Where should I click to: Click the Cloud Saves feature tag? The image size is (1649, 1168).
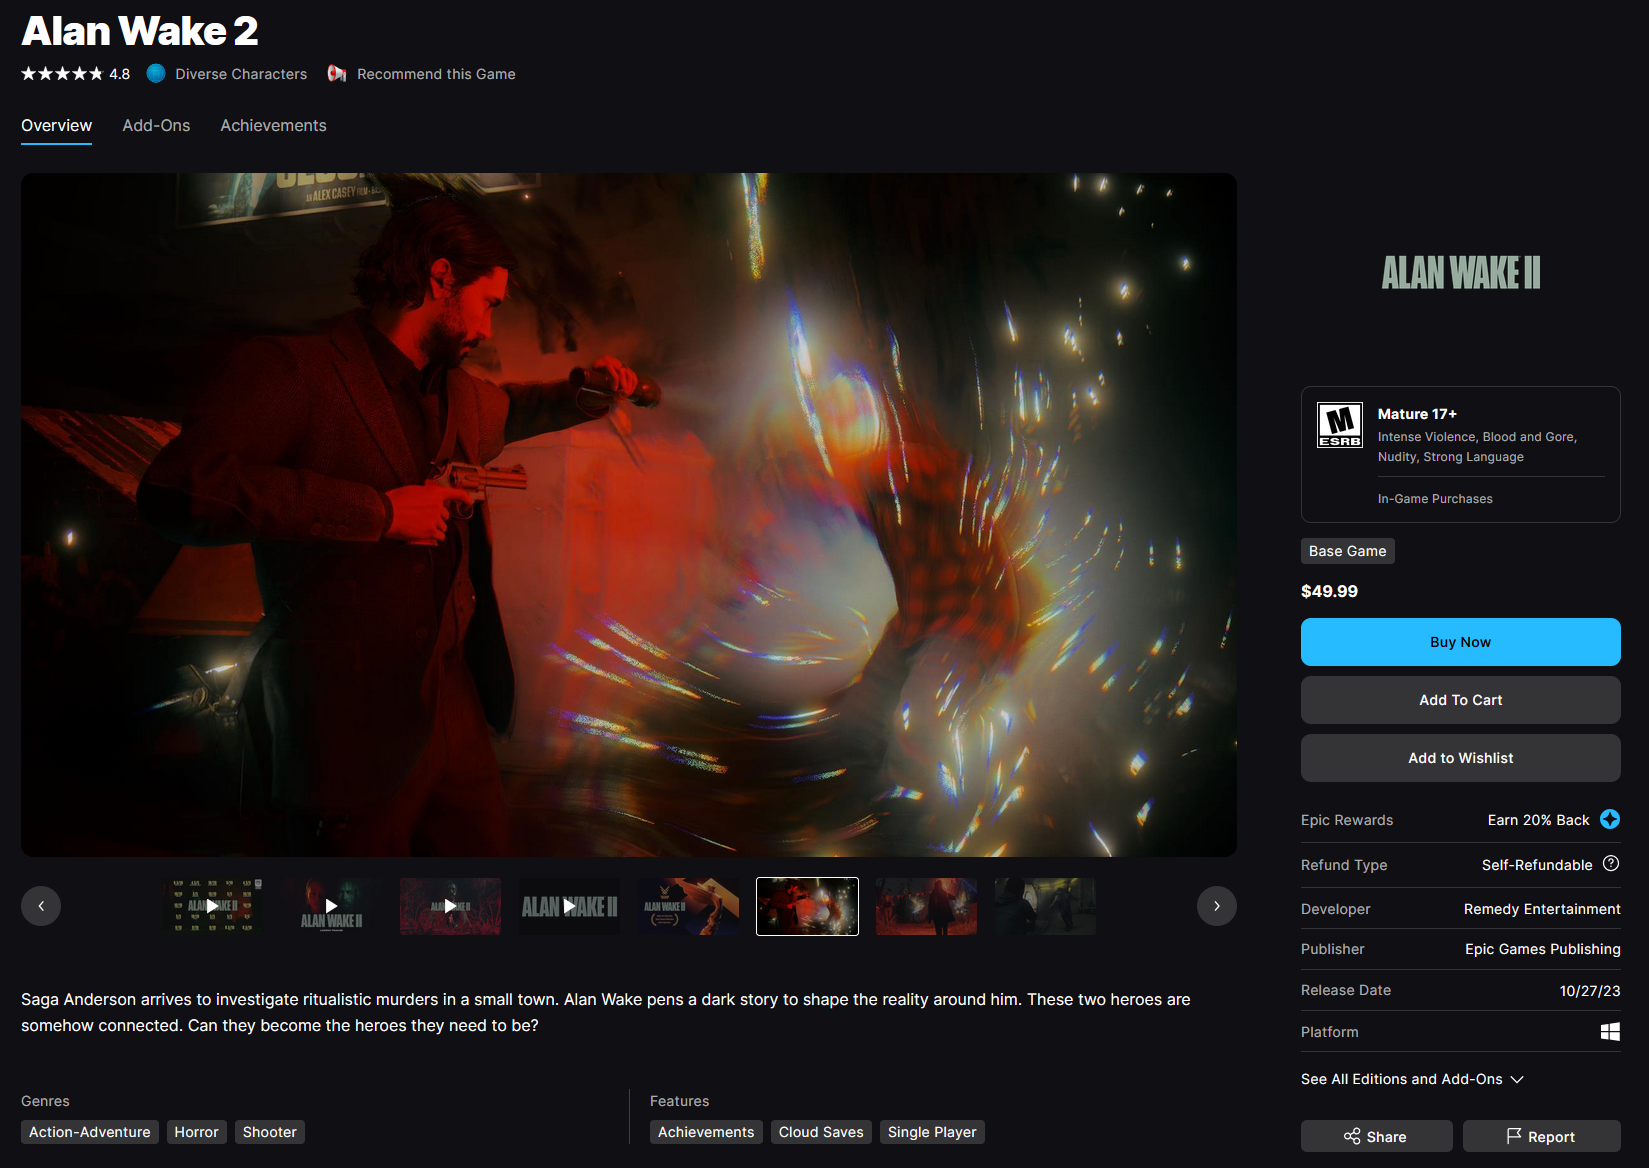click(821, 1132)
